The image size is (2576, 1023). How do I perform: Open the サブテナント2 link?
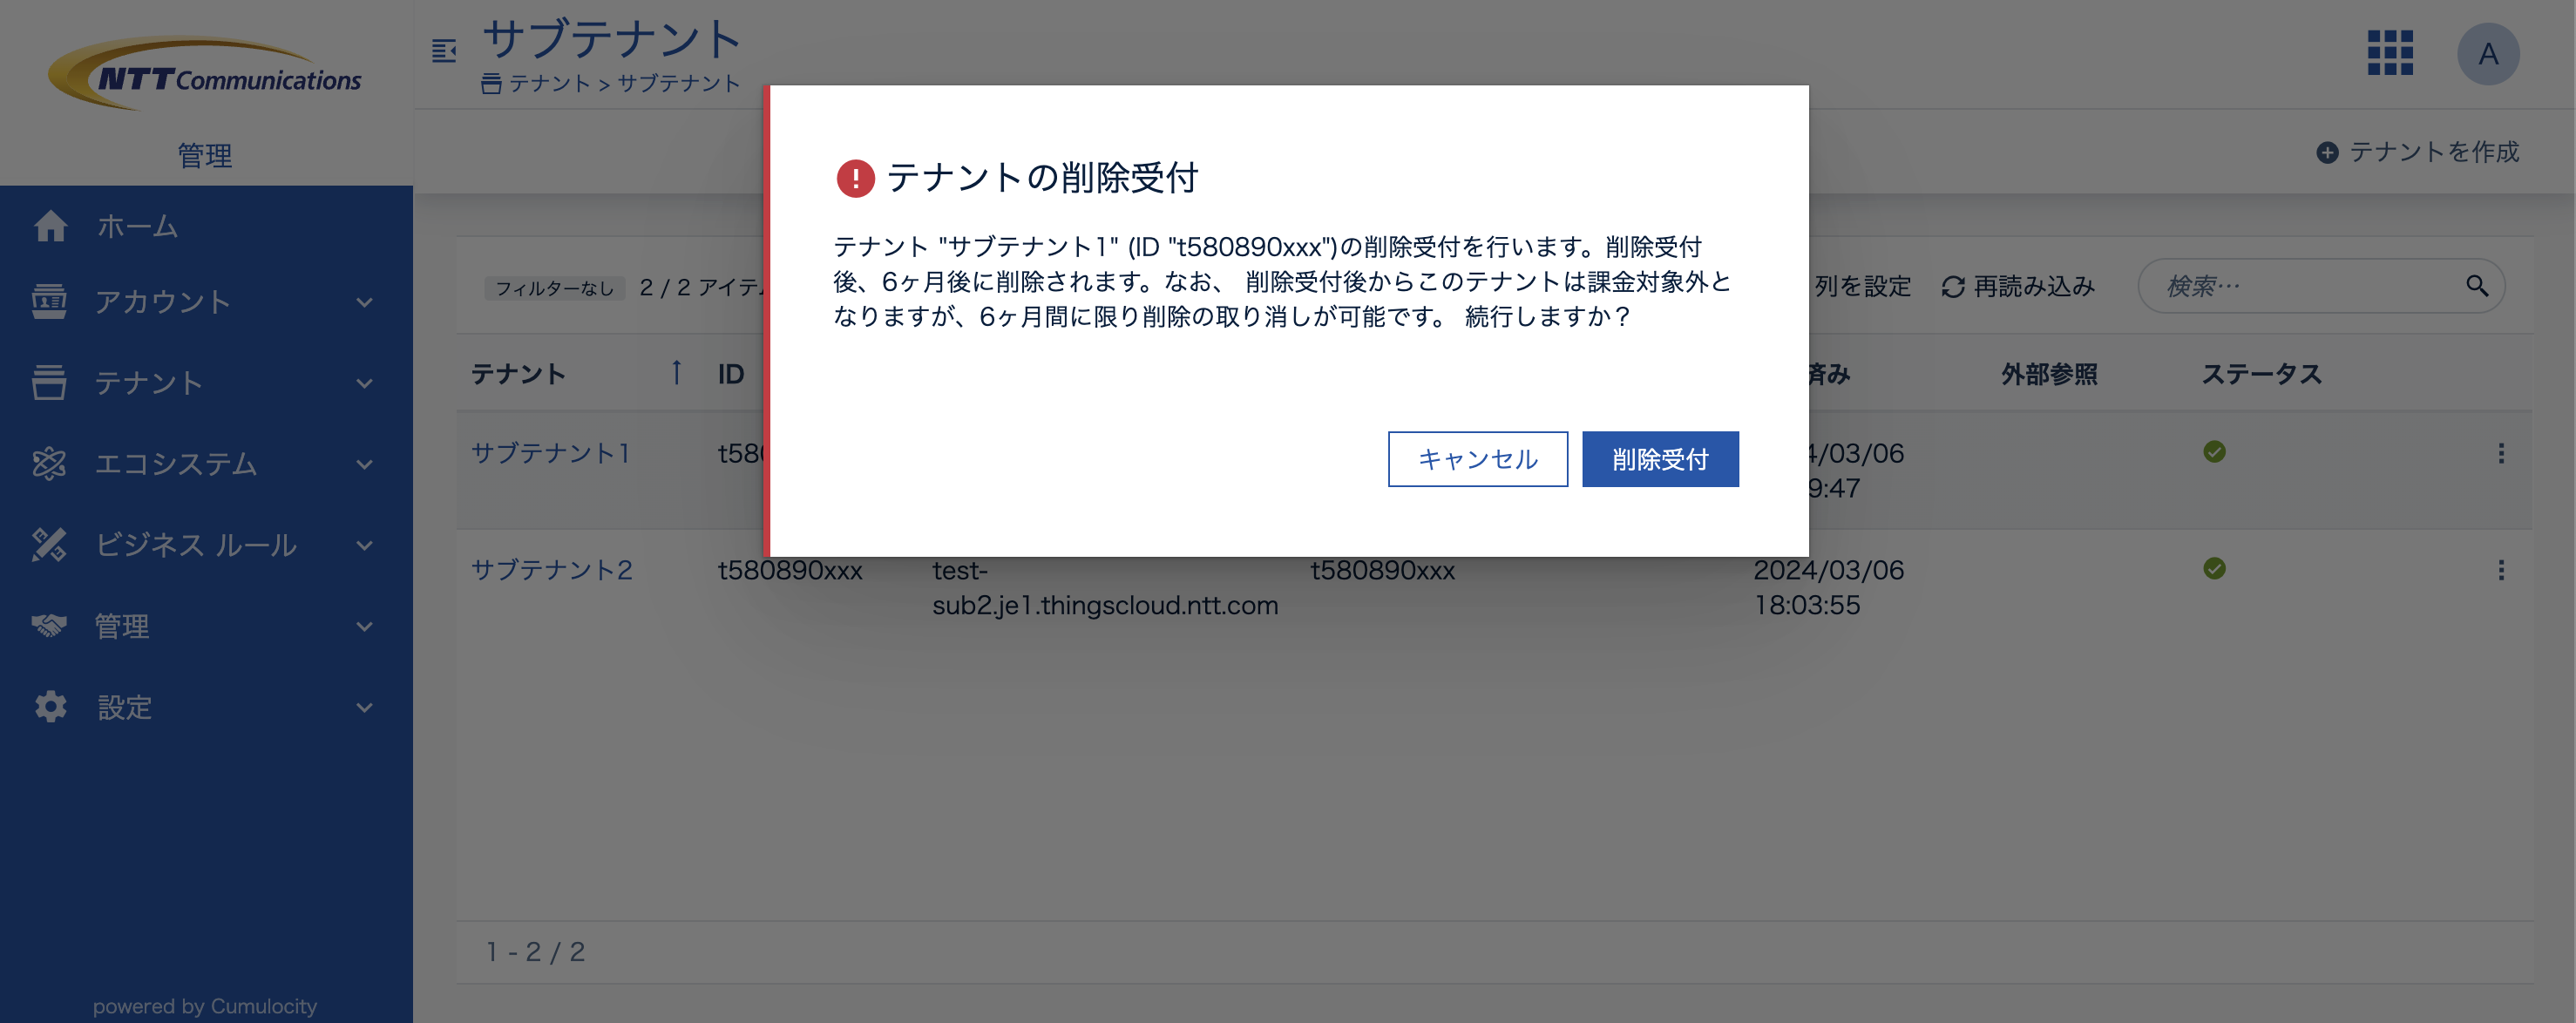click(552, 570)
